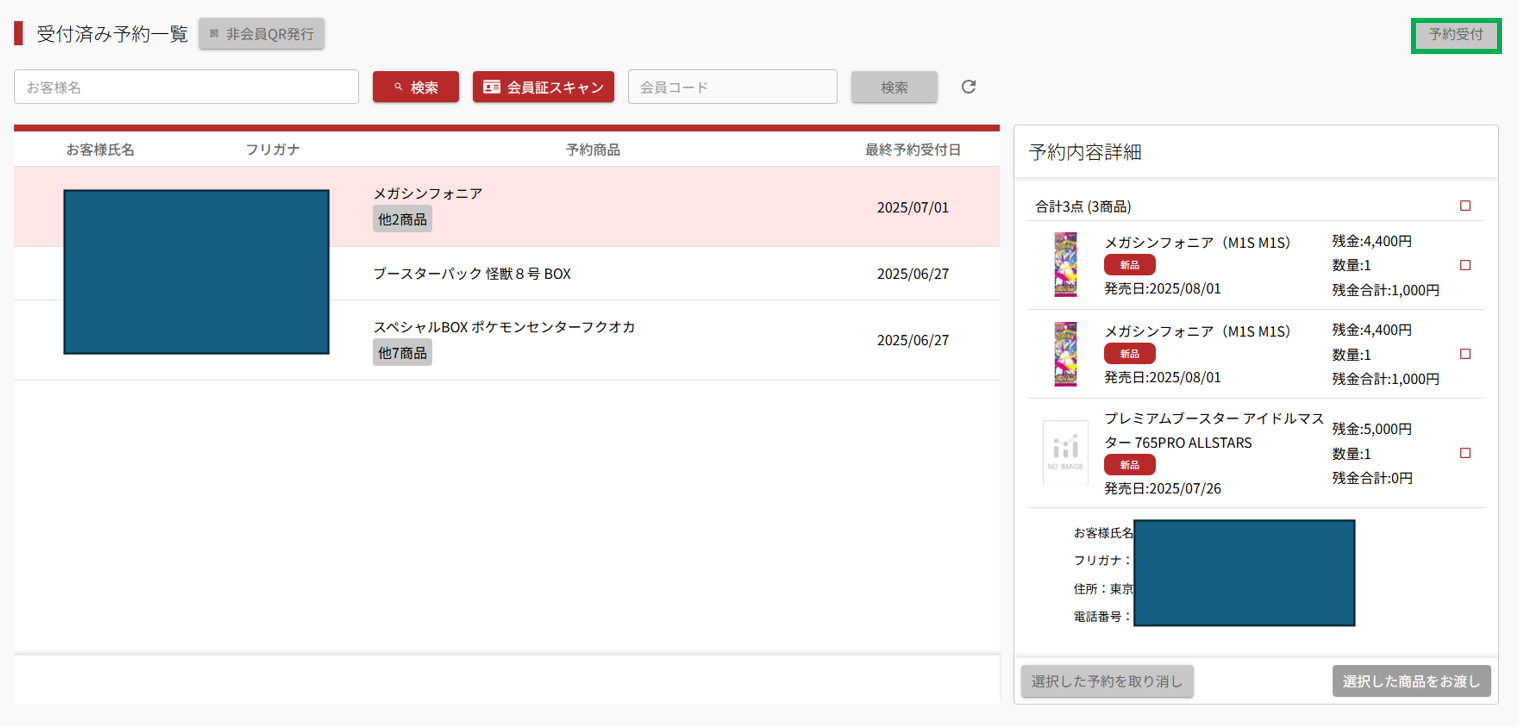
Task: Click the 残金:5,000円 text
Action: [x=1372, y=429]
